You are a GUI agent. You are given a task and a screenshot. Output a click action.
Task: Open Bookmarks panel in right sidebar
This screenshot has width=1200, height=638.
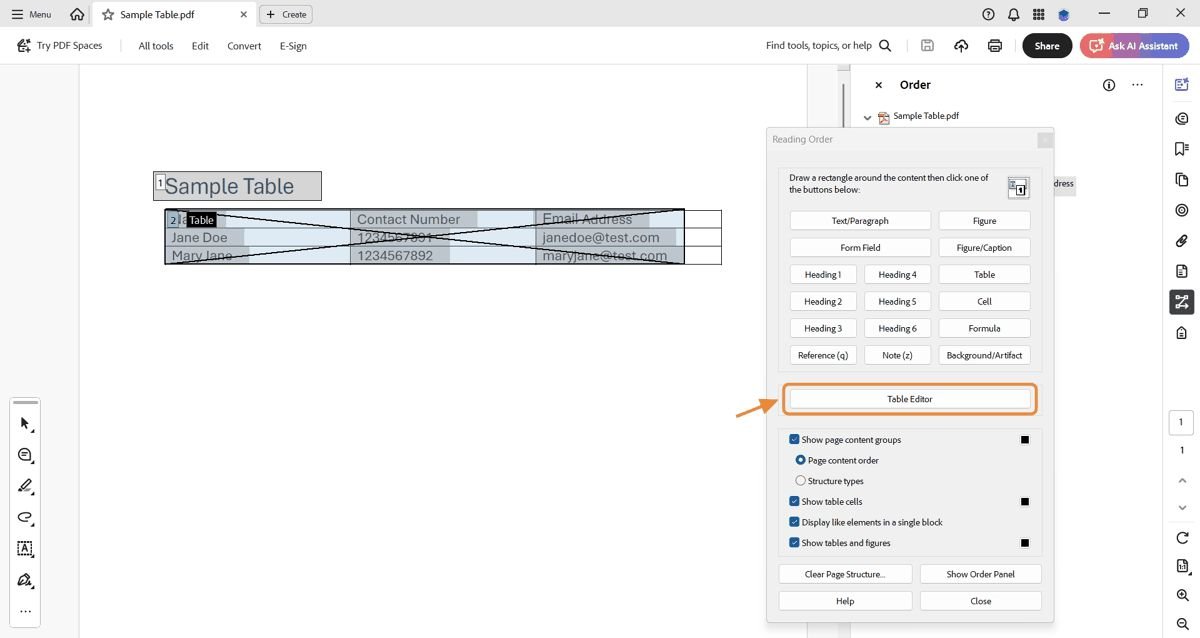(x=1182, y=149)
